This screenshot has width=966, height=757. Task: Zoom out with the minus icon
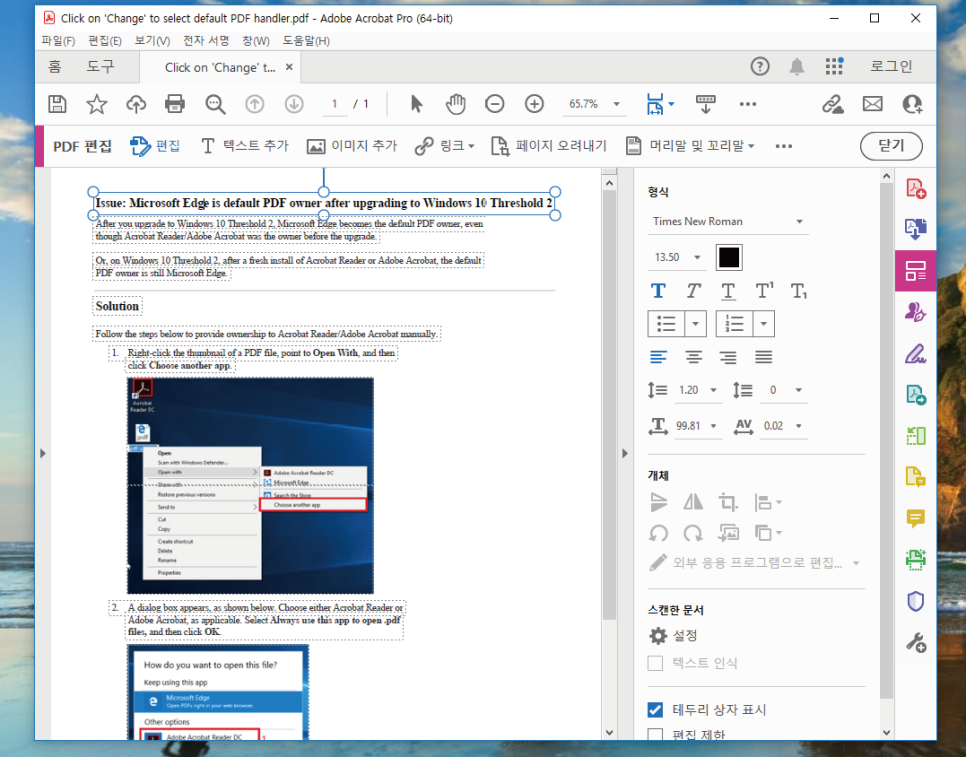(495, 104)
